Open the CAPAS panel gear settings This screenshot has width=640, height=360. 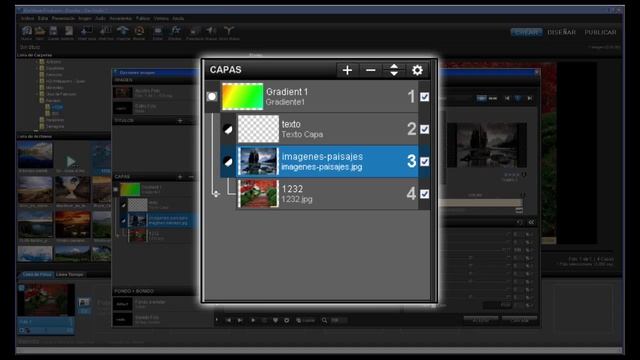[417, 70]
